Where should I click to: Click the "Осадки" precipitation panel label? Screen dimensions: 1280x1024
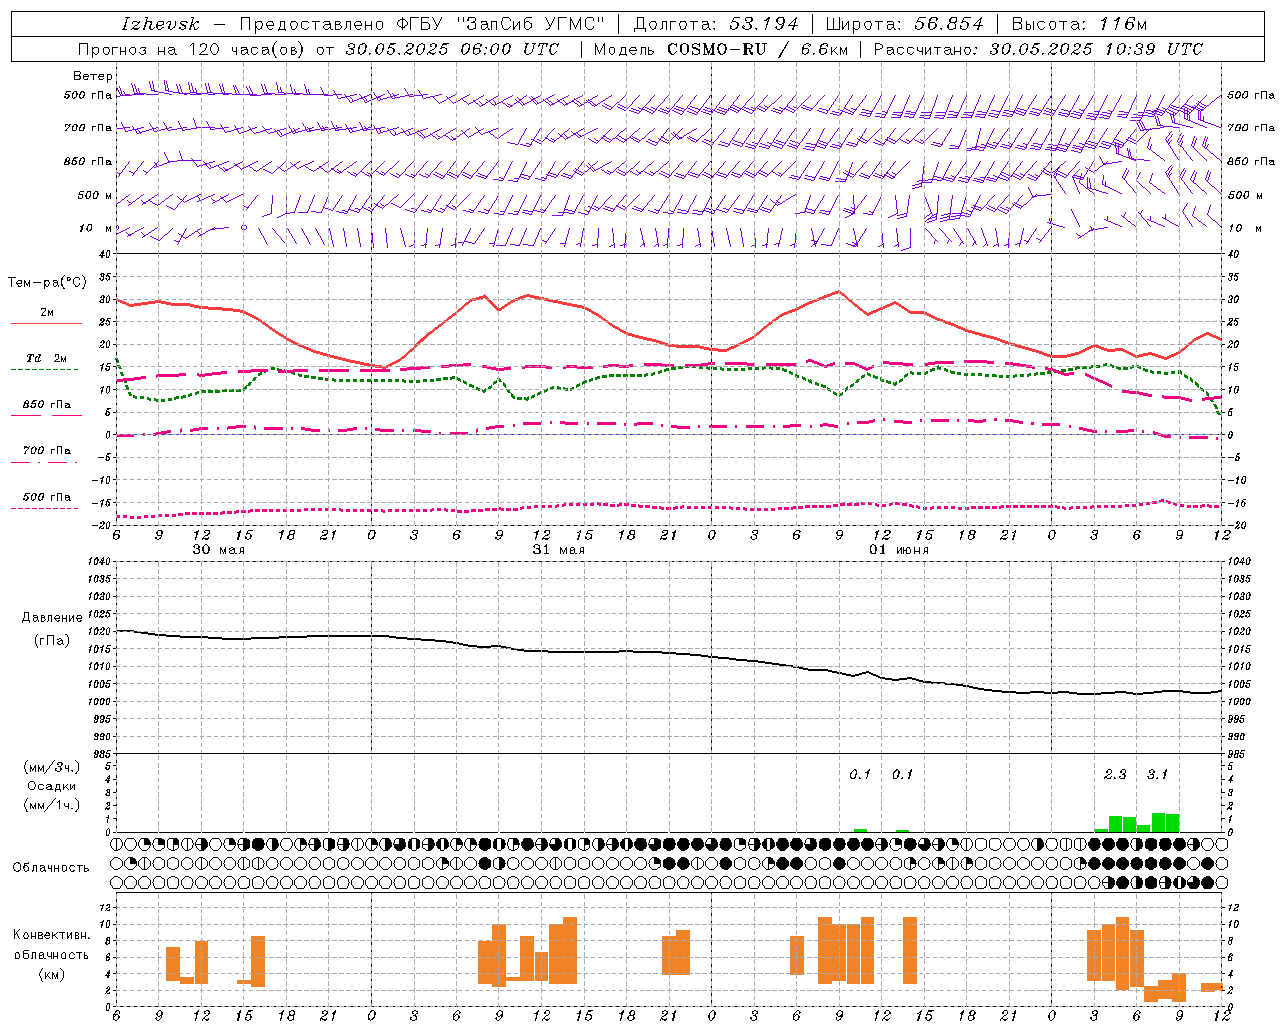pos(52,786)
